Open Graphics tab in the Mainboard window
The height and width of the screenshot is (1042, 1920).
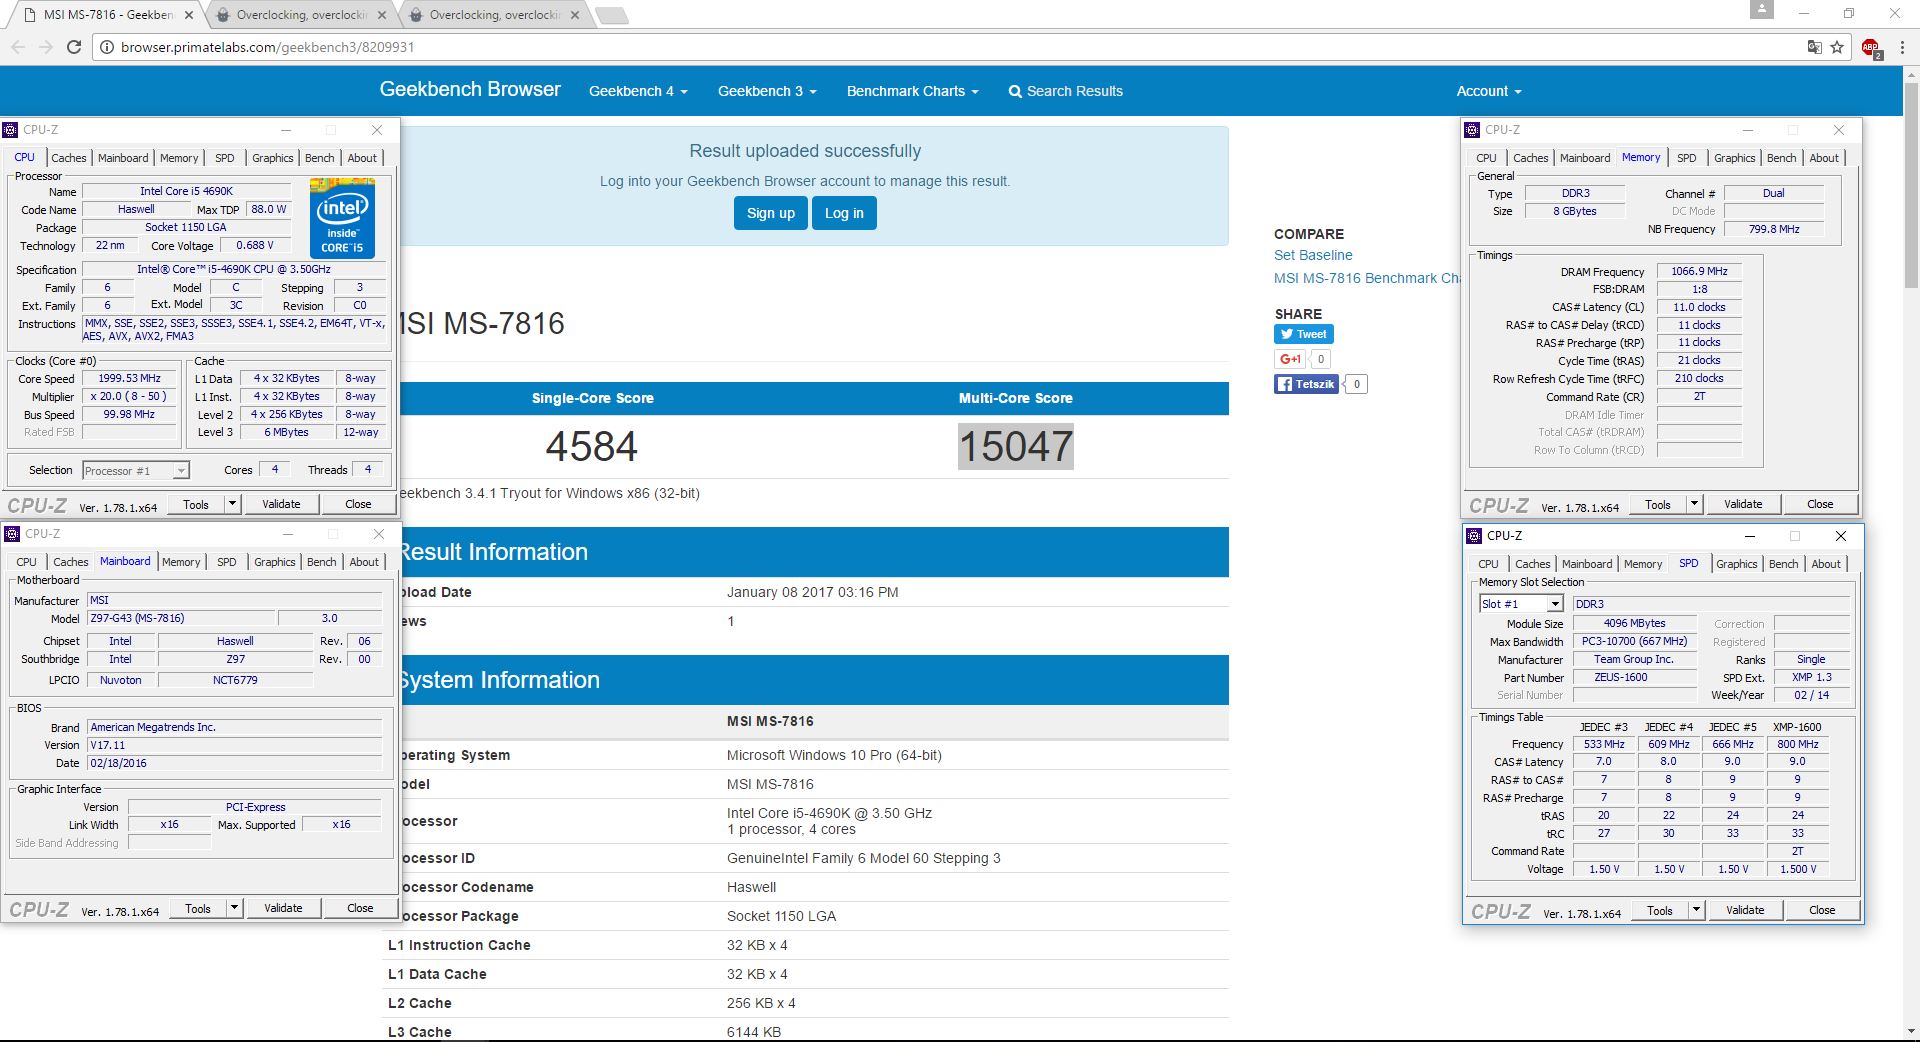point(275,562)
